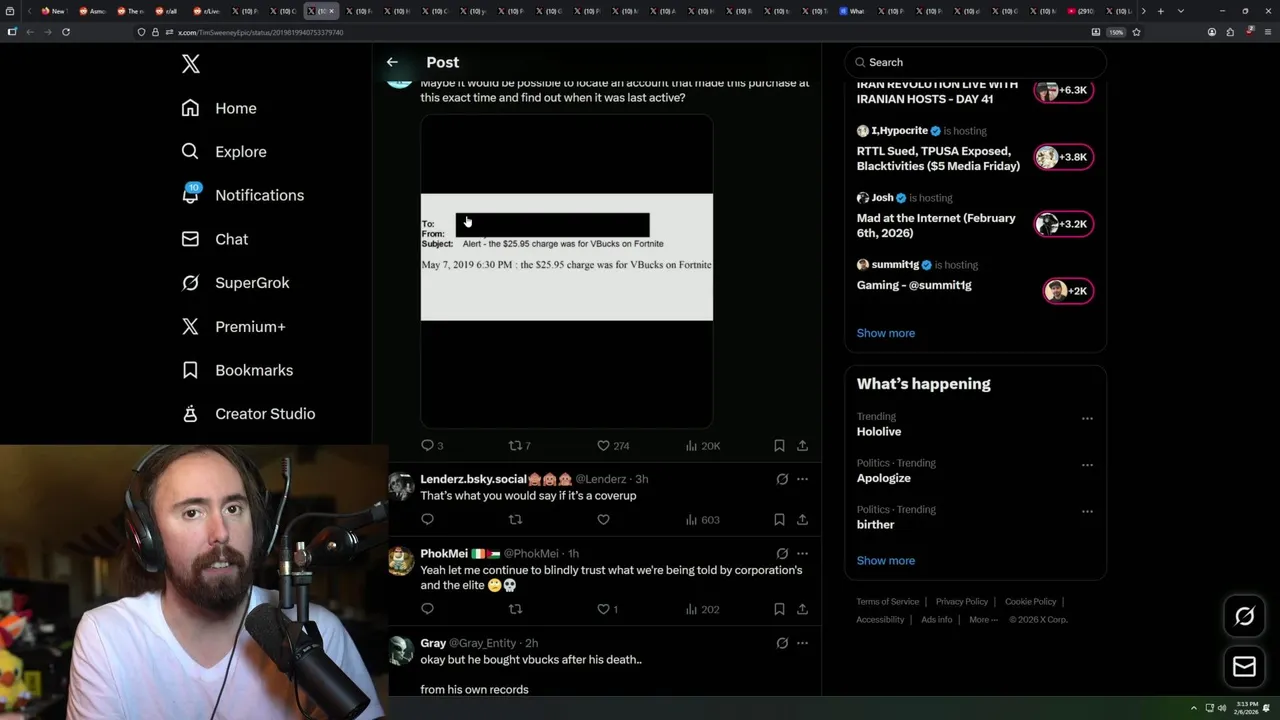
Task: Expand the More footer menu
Action: click(x=983, y=620)
